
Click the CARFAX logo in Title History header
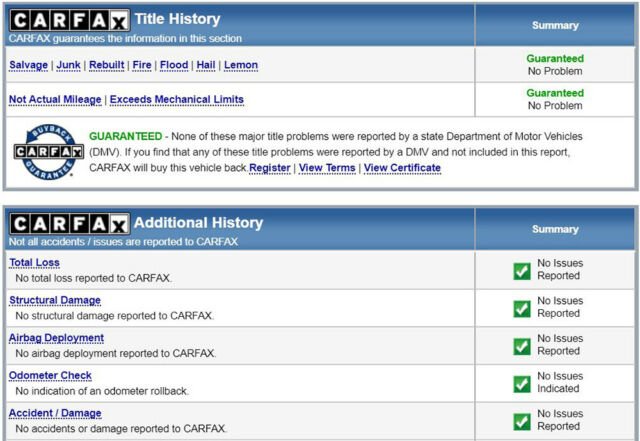point(70,20)
